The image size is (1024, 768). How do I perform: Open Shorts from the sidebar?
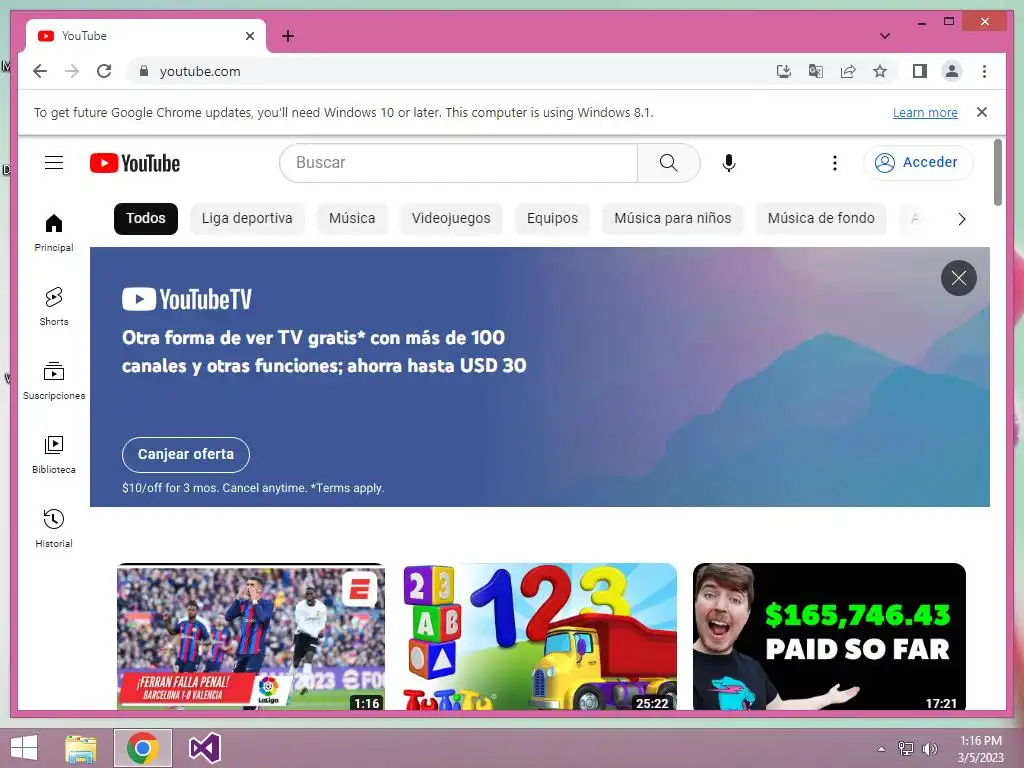click(x=54, y=306)
